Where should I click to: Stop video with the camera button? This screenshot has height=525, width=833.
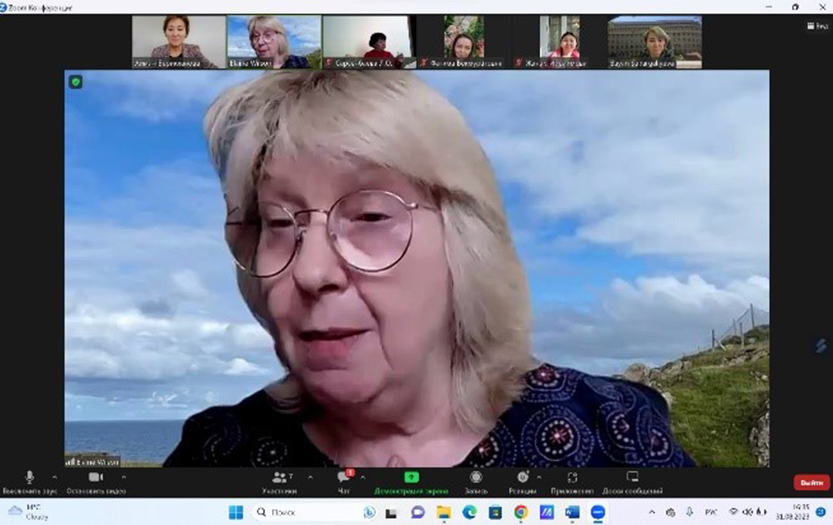tap(95, 478)
